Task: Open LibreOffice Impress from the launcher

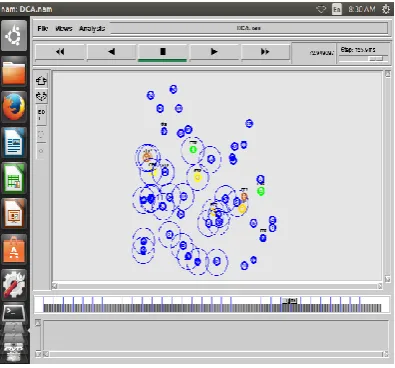Action: coord(14,214)
